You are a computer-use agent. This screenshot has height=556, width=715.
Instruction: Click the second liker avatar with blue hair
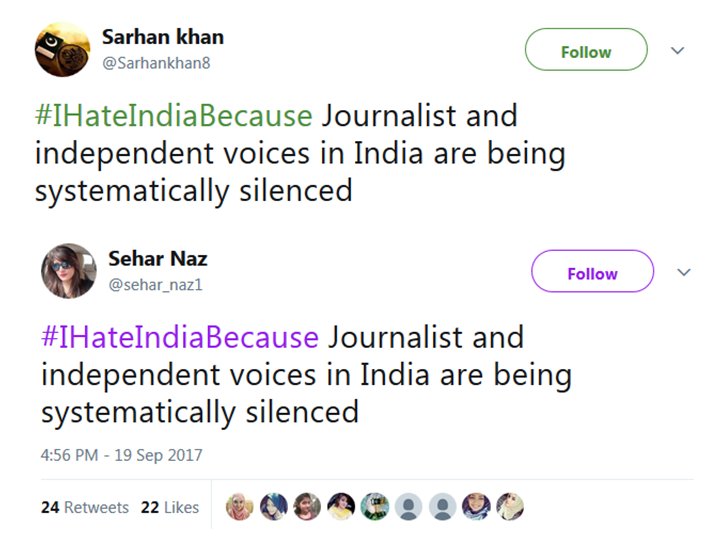tap(274, 507)
